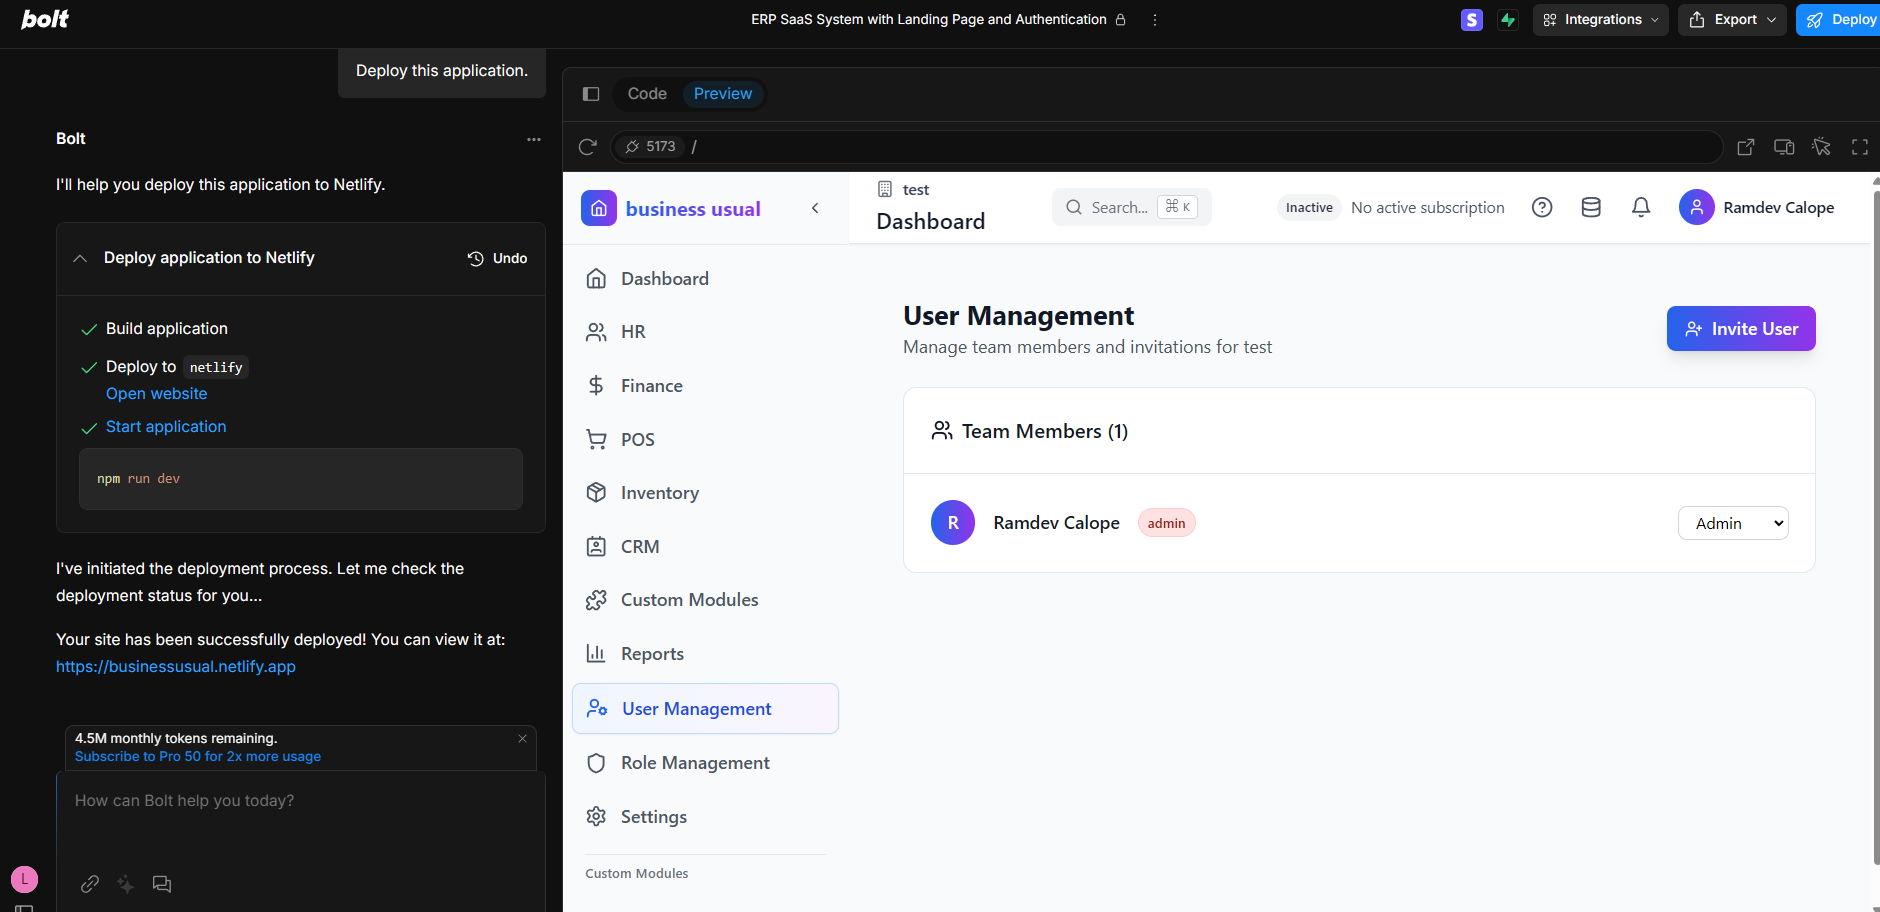Open the database icon in the header
The height and width of the screenshot is (912, 1880).
pos(1591,207)
